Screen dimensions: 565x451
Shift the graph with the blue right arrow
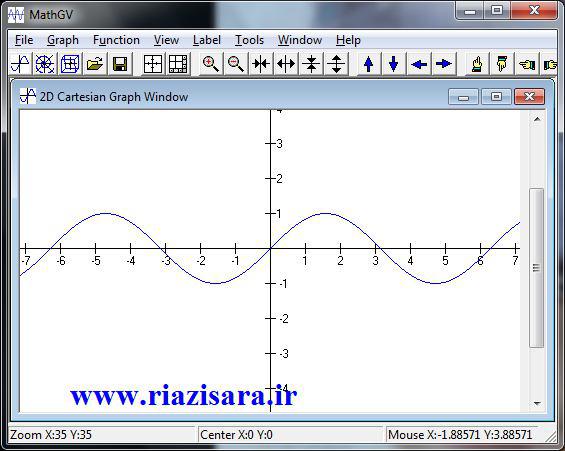(x=444, y=64)
